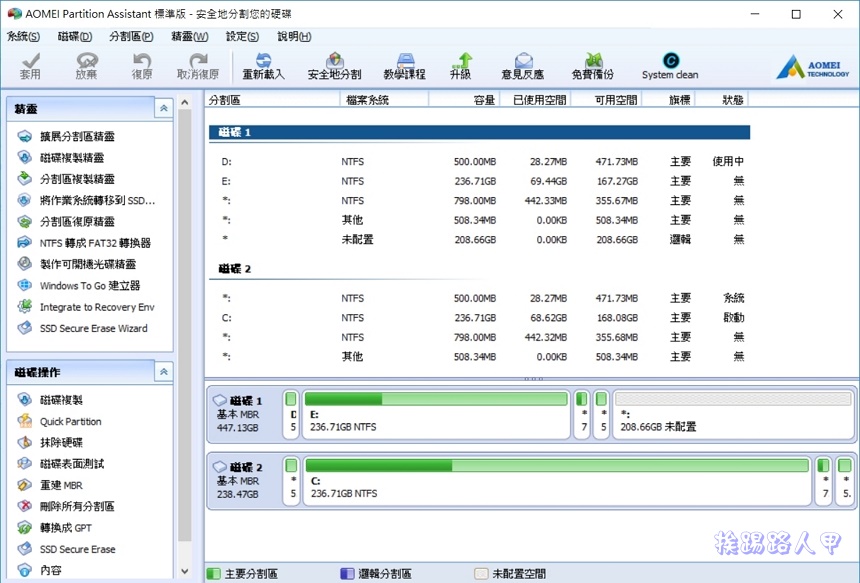Start the 分割區復原精靈 wizard
The height and width of the screenshot is (583, 860).
[66, 222]
